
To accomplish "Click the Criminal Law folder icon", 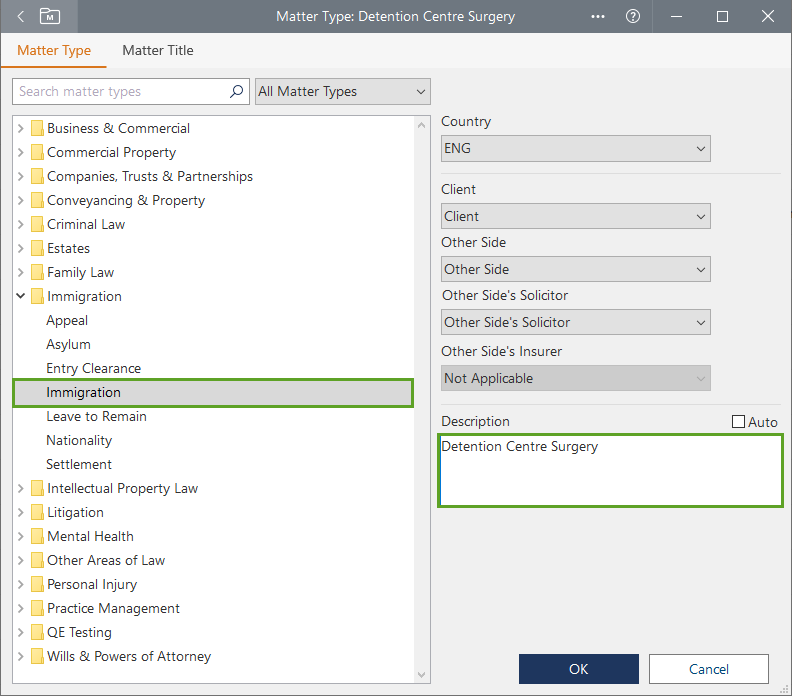I will pyautogui.click(x=37, y=224).
